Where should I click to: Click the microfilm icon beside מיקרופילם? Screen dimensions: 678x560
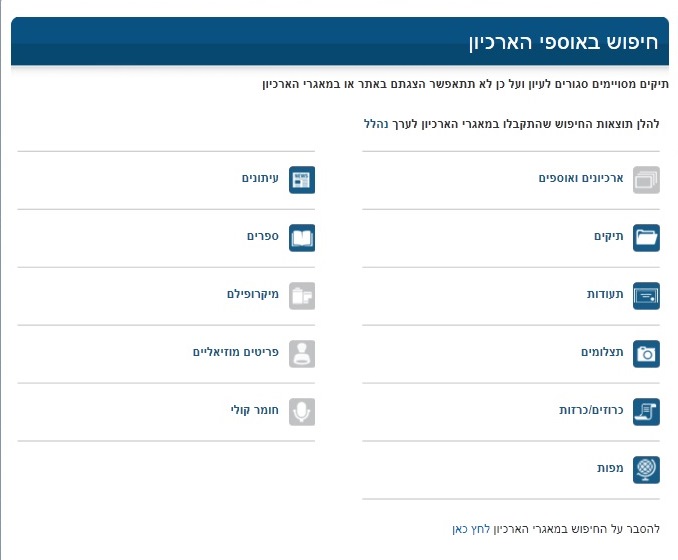point(302,296)
